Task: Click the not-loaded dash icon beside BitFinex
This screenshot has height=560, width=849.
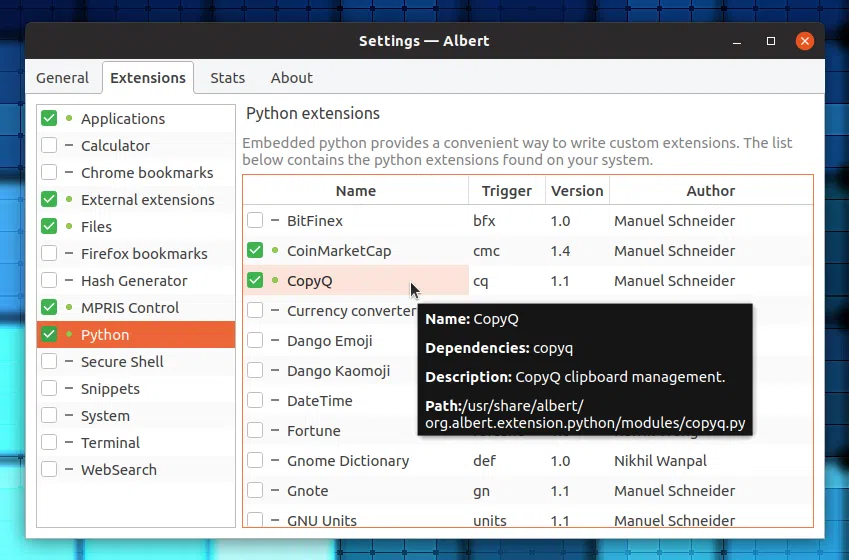Action: click(x=275, y=220)
